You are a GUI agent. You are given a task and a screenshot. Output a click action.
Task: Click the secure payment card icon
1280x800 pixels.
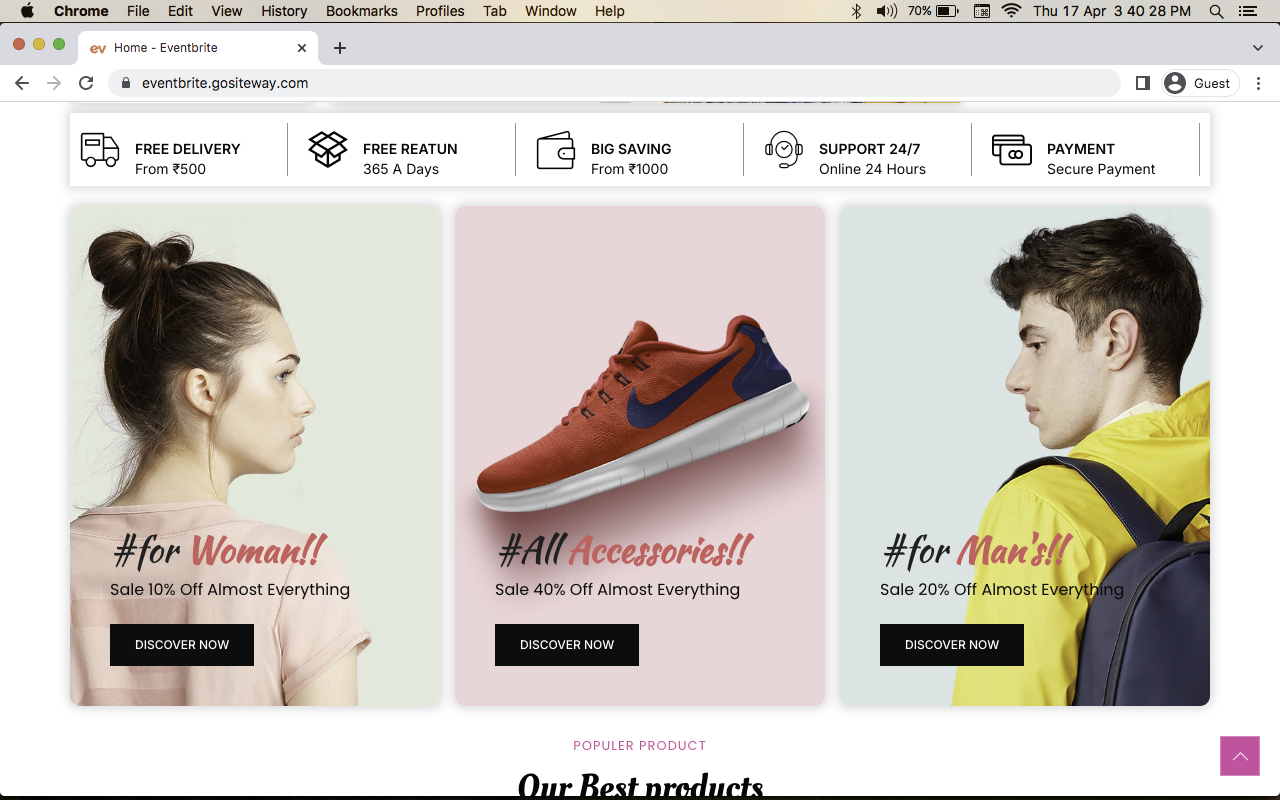pos(1012,150)
